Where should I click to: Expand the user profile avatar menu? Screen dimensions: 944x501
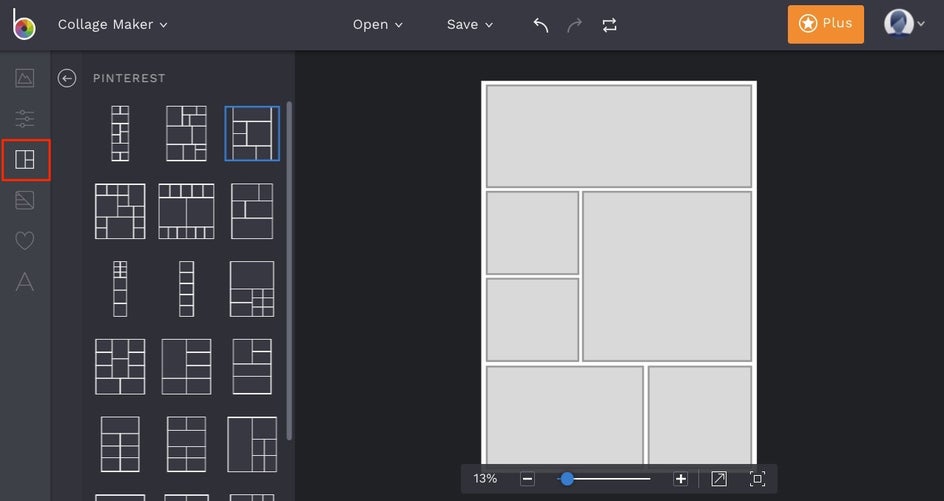click(904, 24)
